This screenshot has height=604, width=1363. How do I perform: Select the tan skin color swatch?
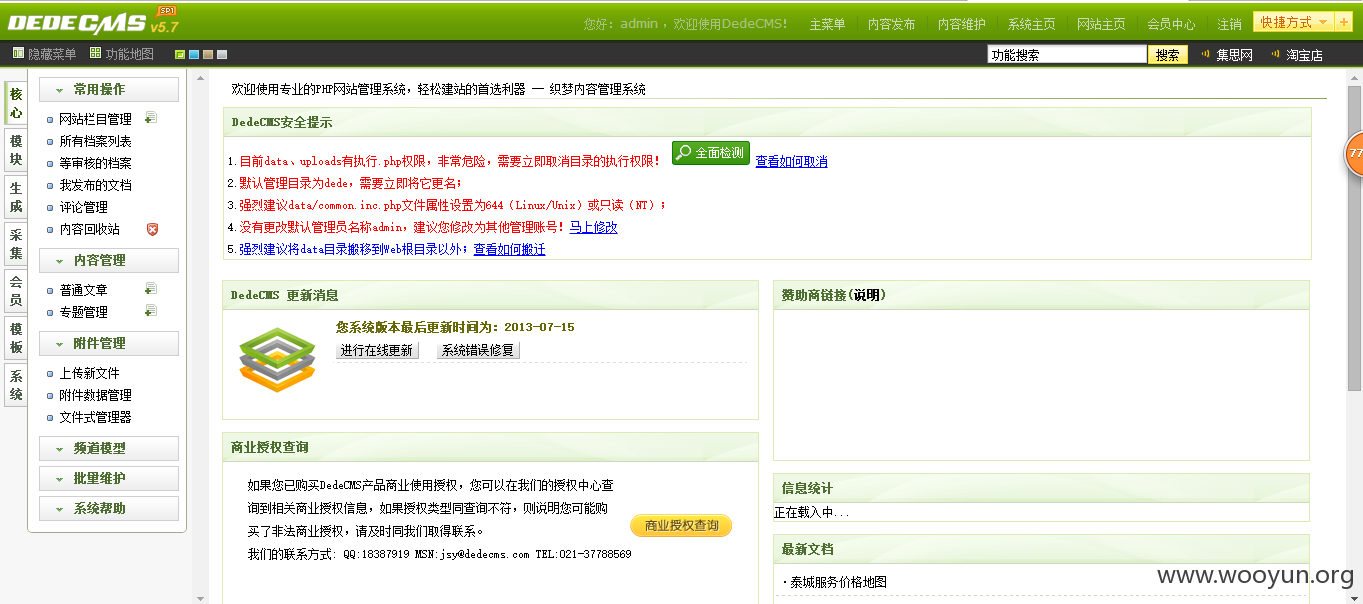coord(208,54)
